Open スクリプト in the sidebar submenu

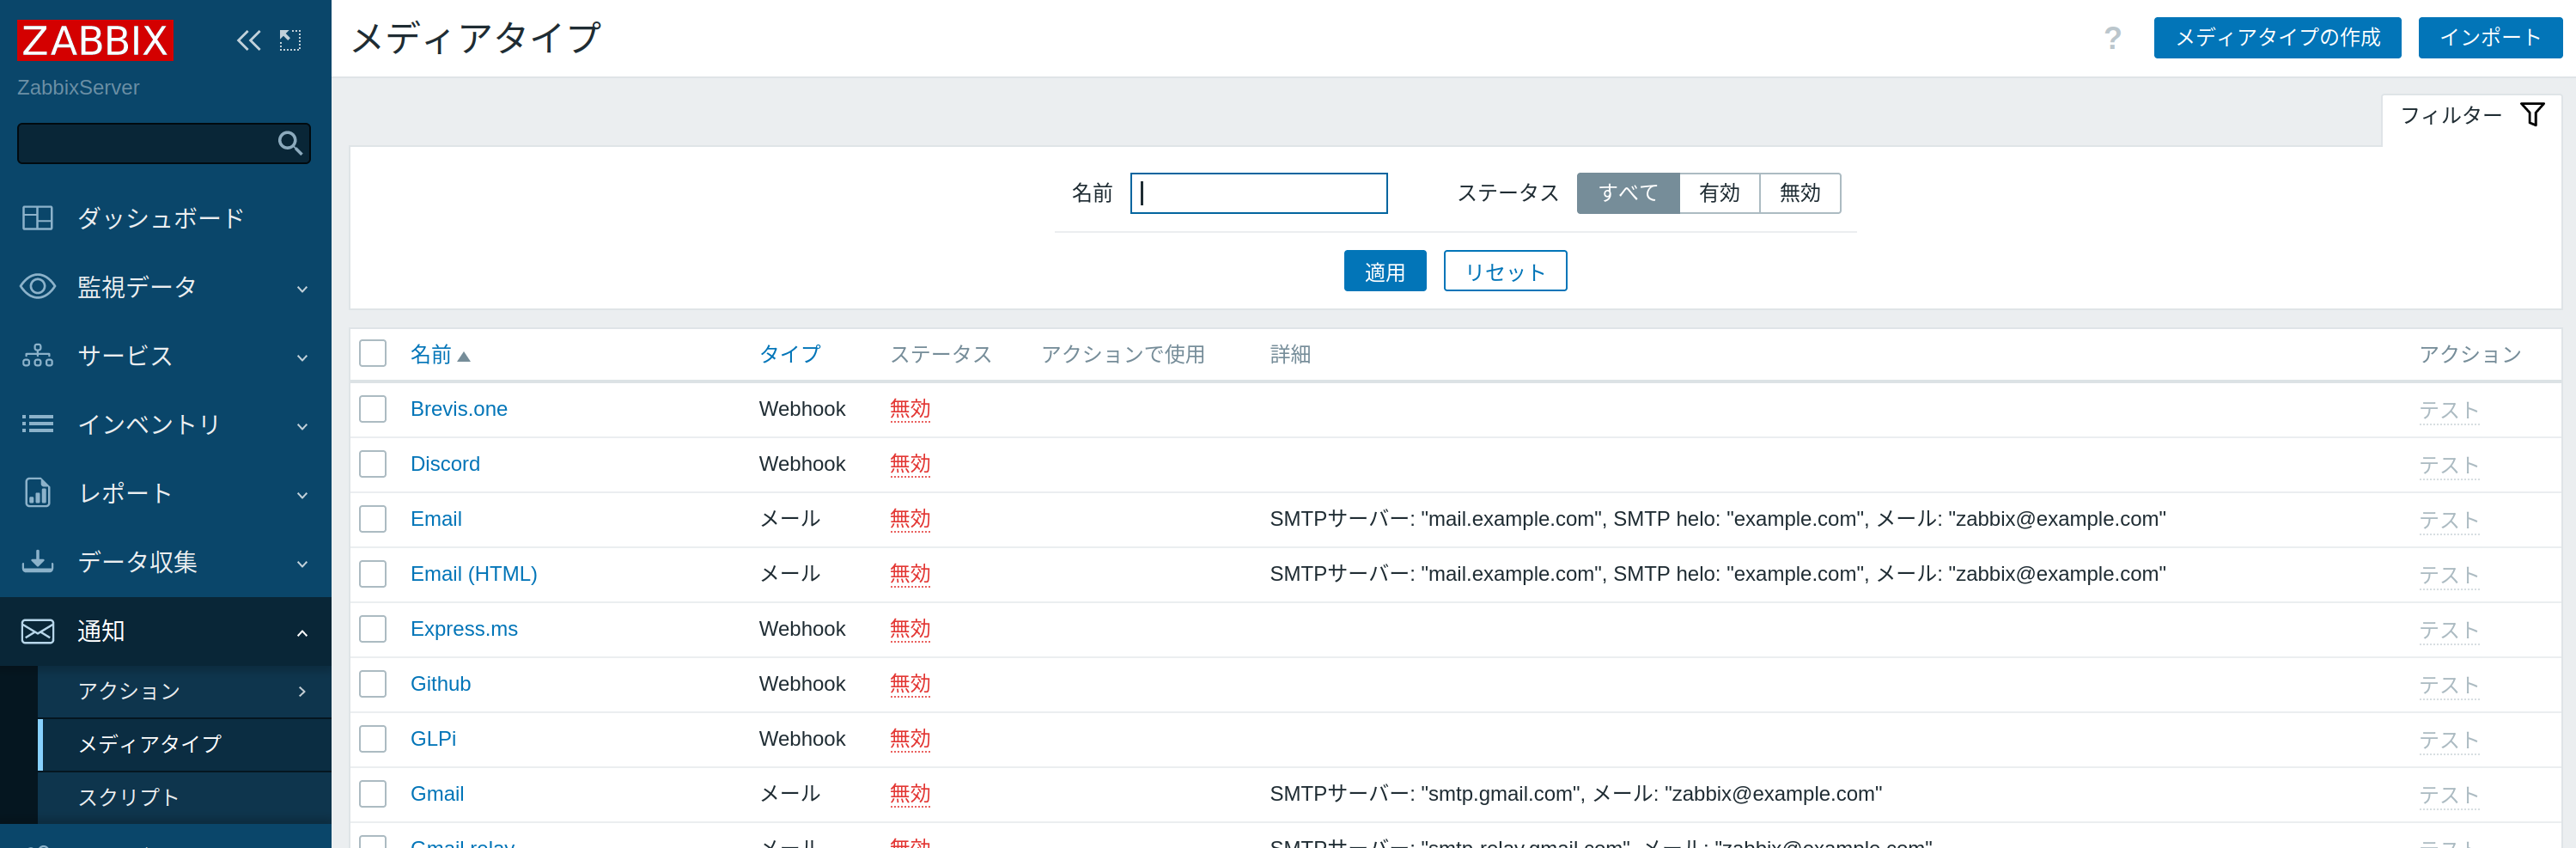point(128,797)
